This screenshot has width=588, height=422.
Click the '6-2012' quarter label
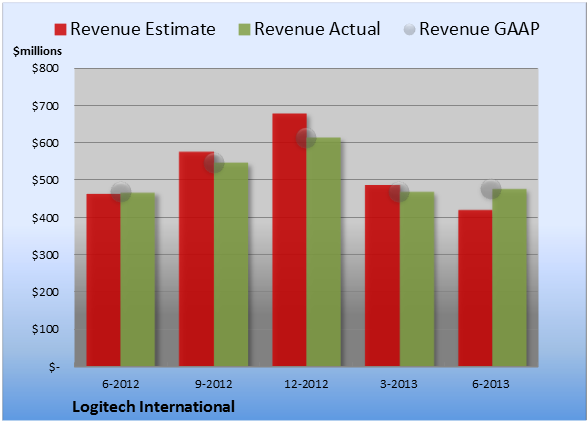point(121,384)
